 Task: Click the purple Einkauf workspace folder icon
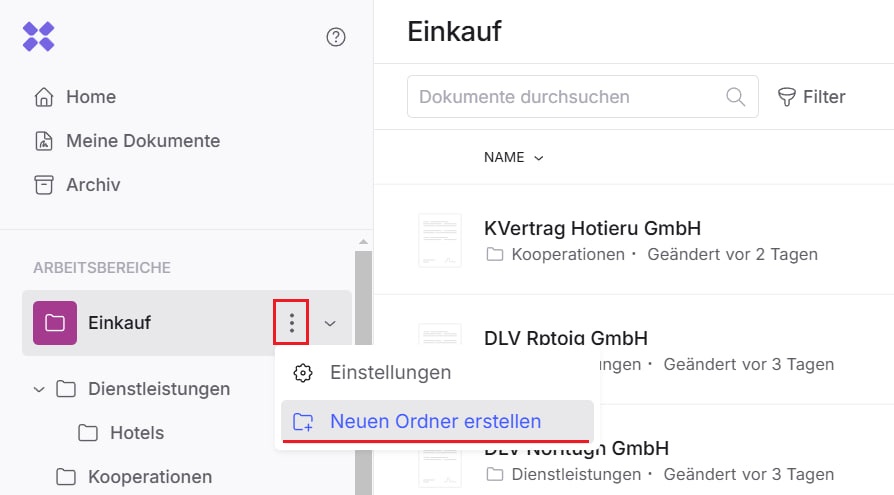pos(55,323)
